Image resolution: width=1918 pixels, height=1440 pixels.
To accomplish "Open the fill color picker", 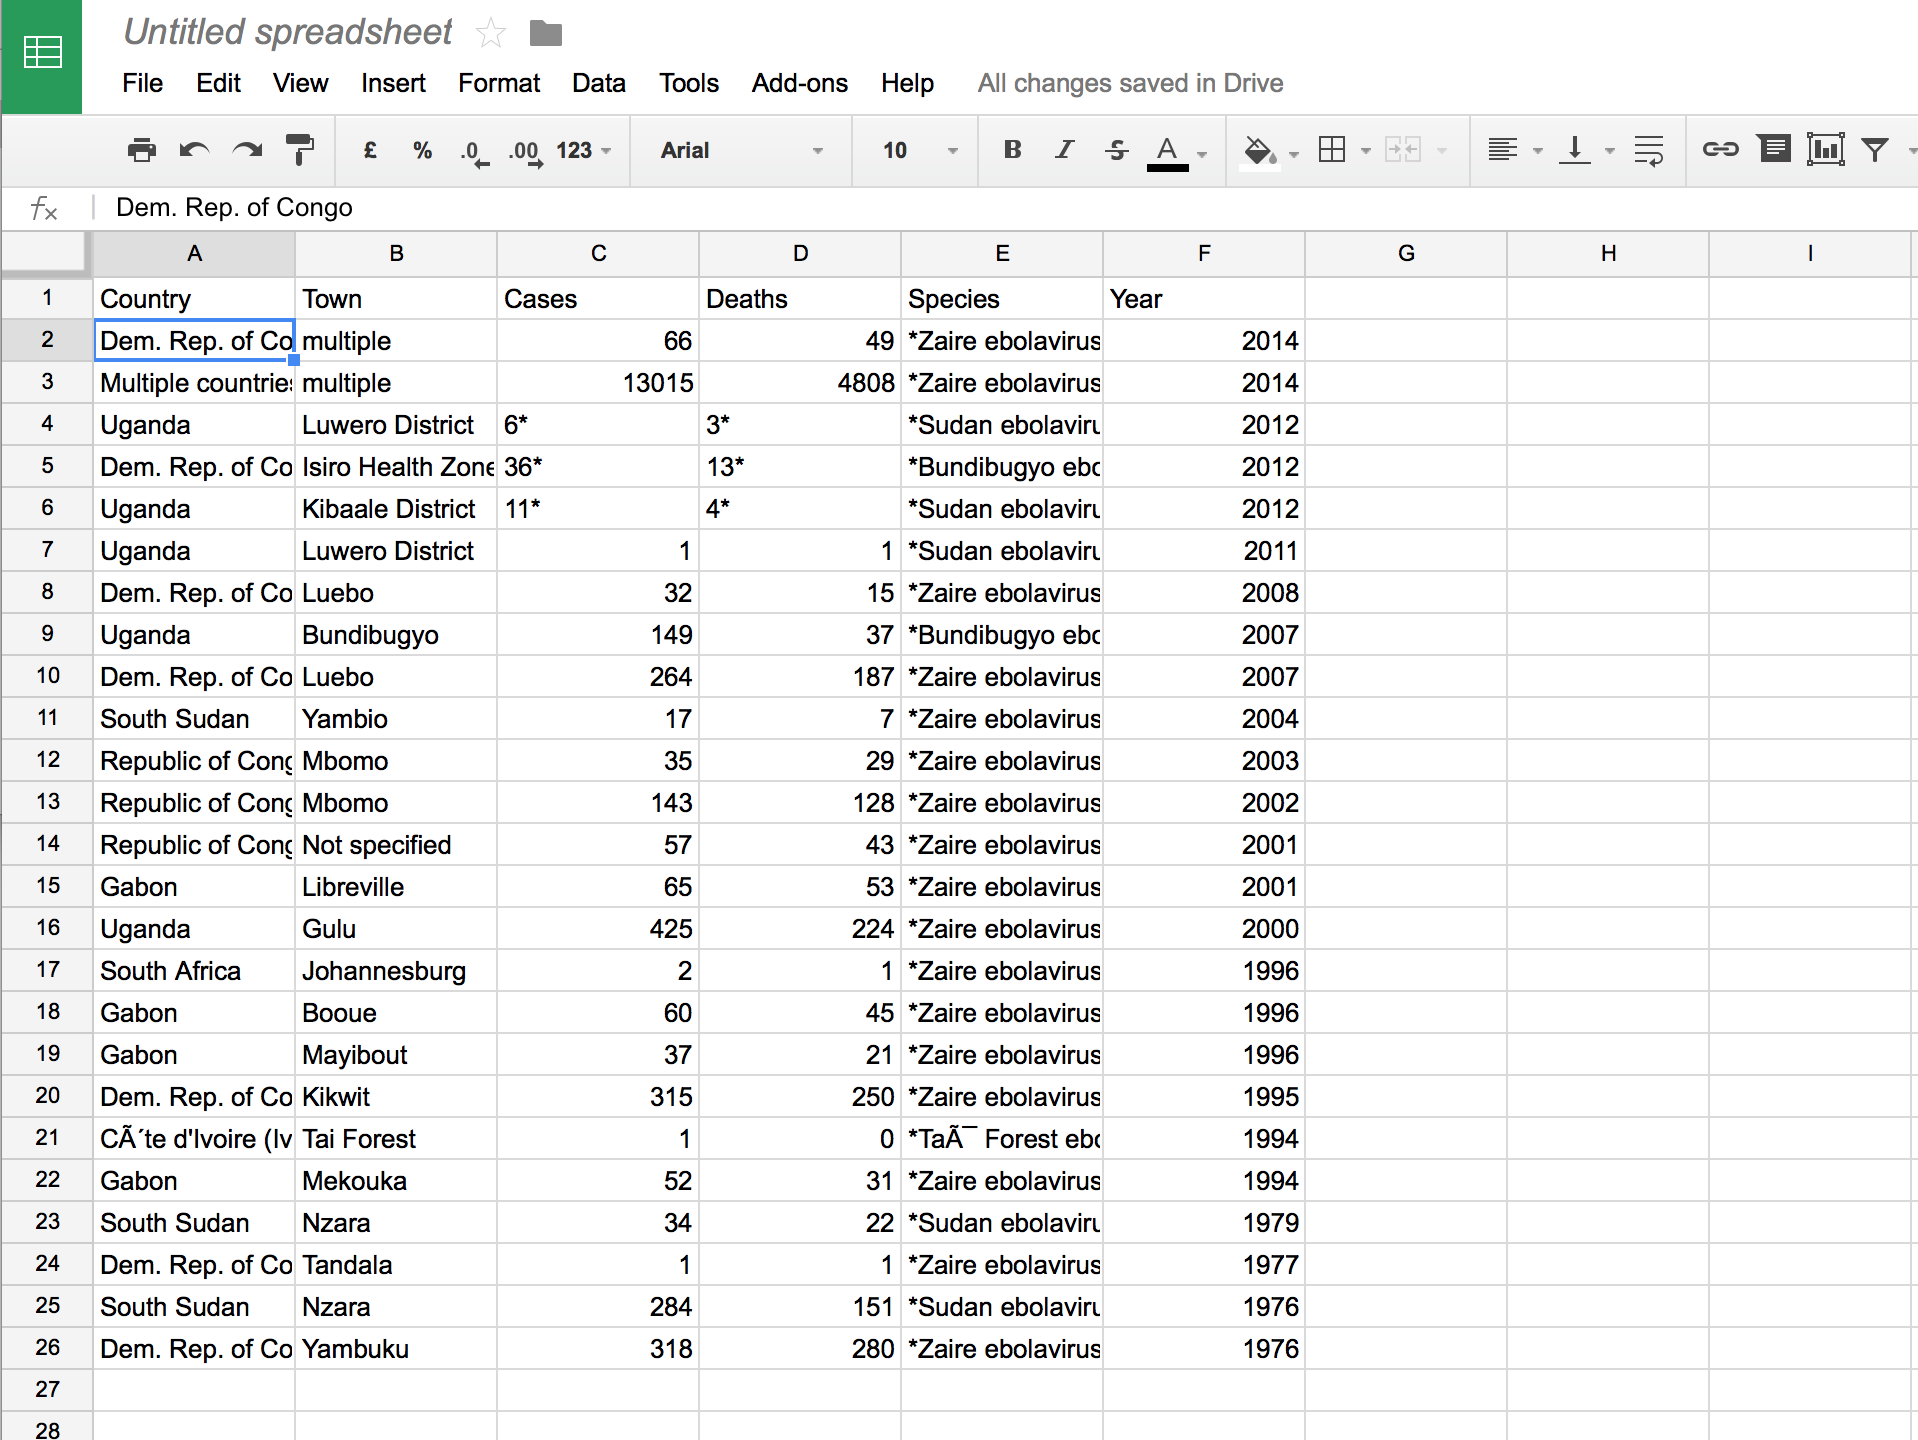I will [1259, 152].
